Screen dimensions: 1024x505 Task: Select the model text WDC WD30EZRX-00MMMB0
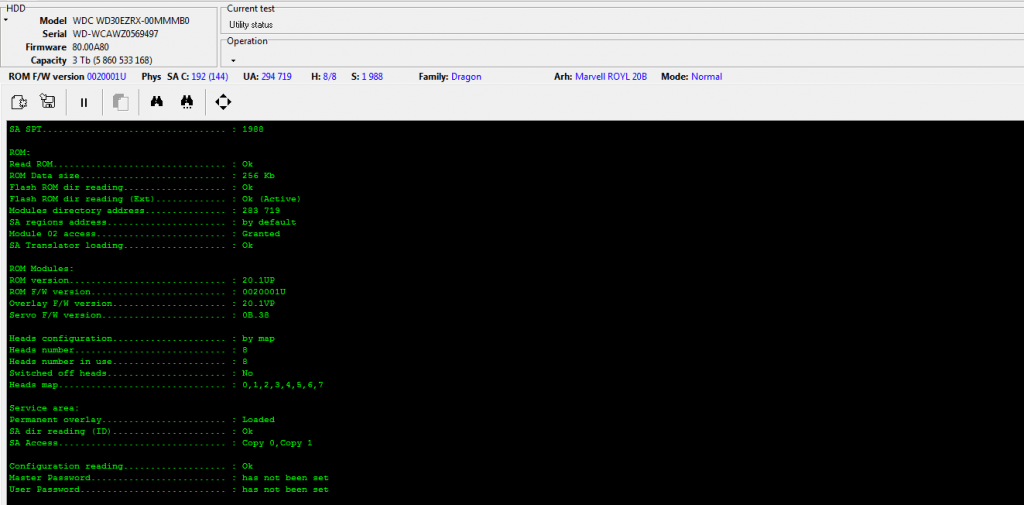point(131,20)
